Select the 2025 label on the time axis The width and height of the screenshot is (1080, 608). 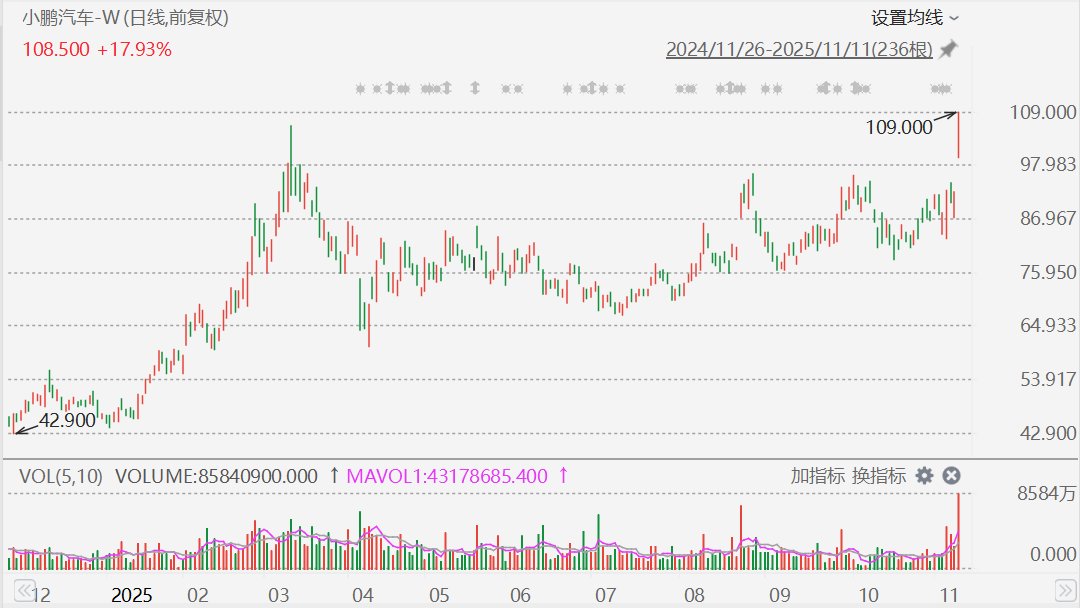132,596
